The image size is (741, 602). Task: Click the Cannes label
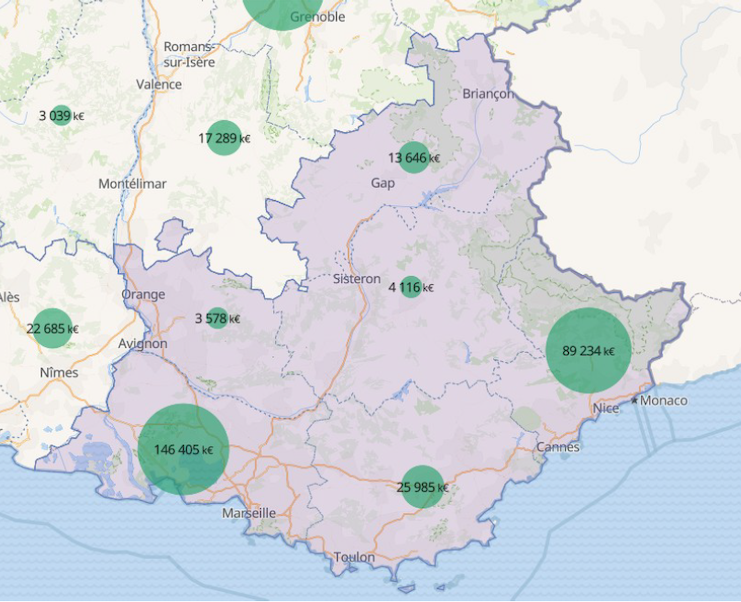click(x=557, y=447)
